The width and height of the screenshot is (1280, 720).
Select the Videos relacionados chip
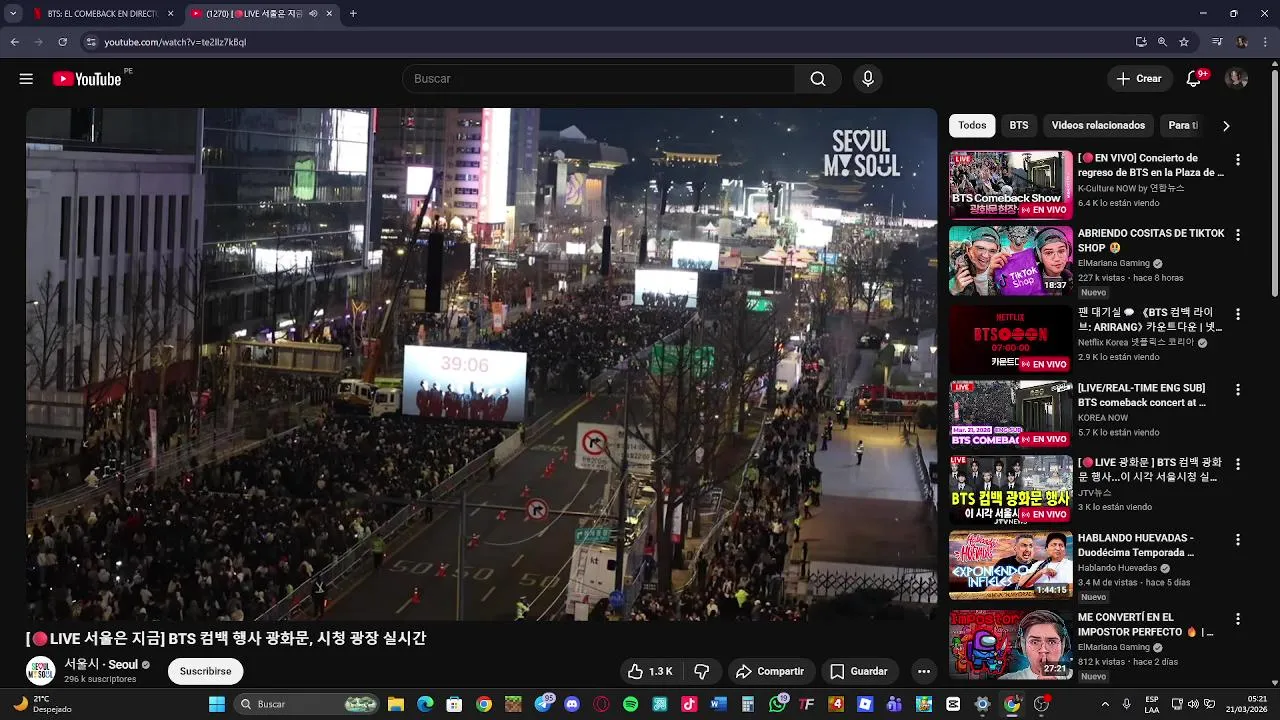point(1098,125)
